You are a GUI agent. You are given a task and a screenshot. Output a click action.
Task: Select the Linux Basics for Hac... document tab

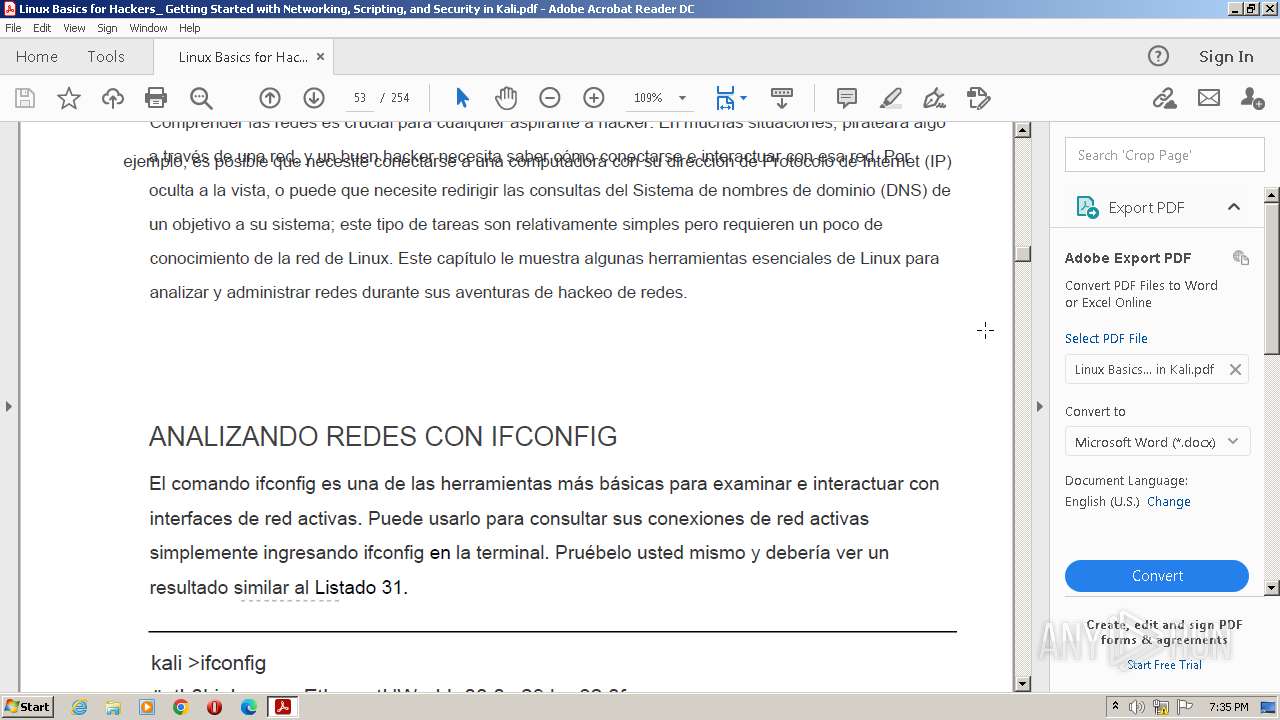coord(243,57)
